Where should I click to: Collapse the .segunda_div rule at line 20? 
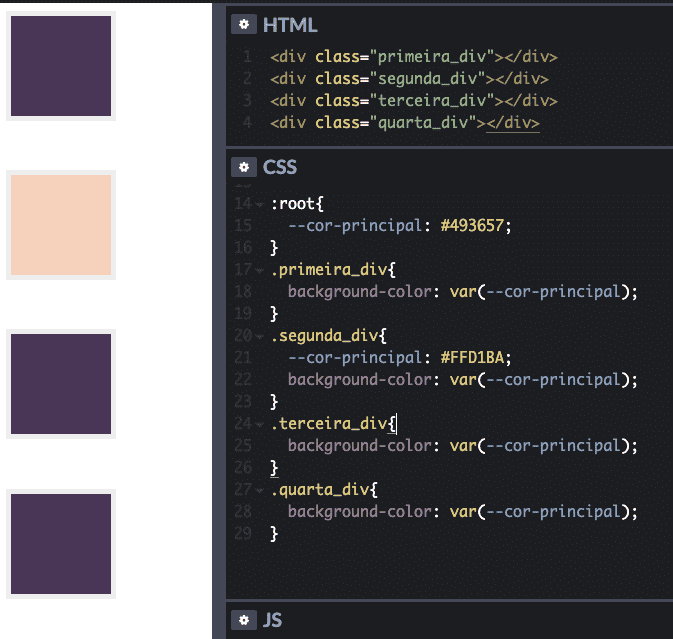point(260,336)
